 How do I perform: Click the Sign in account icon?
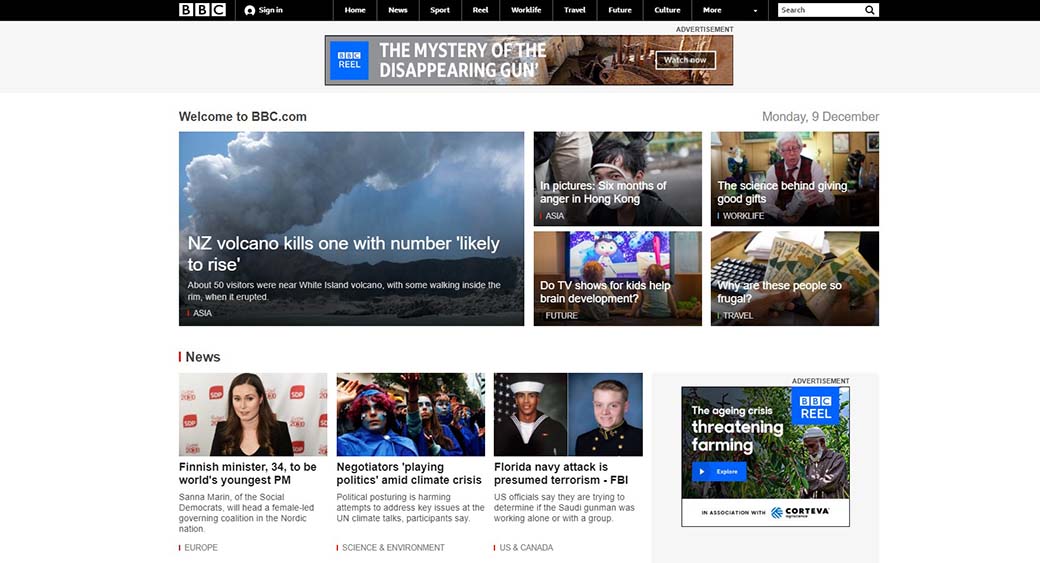[x=250, y=10]
